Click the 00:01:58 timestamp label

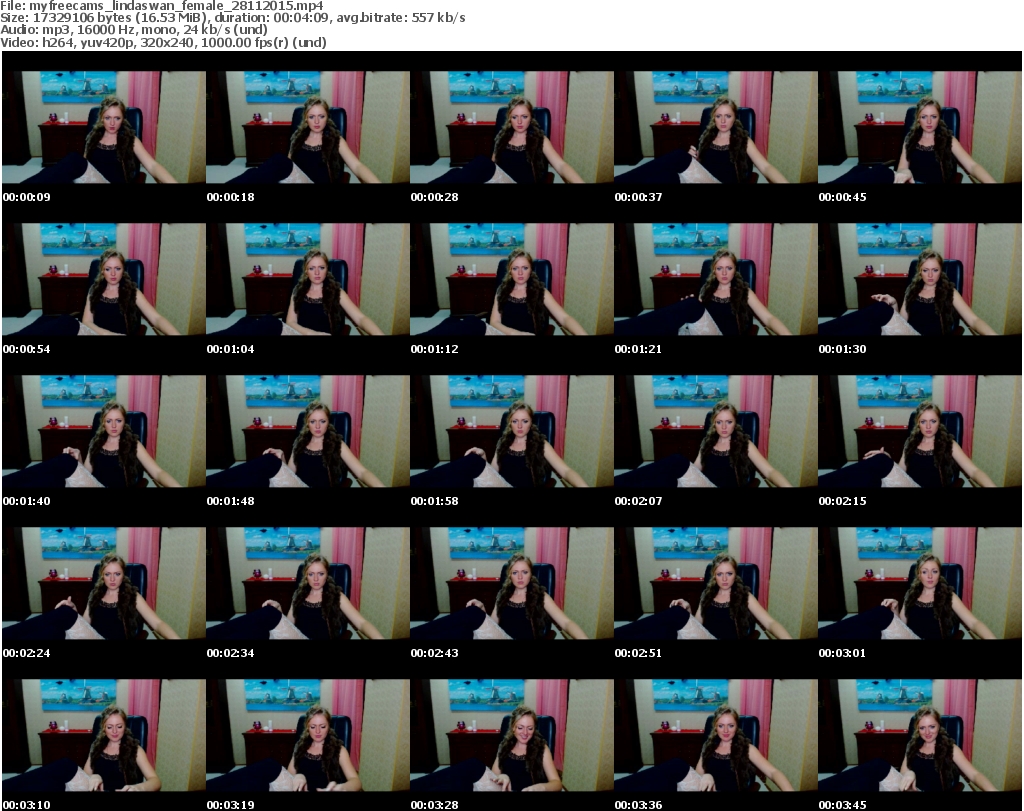434,501
